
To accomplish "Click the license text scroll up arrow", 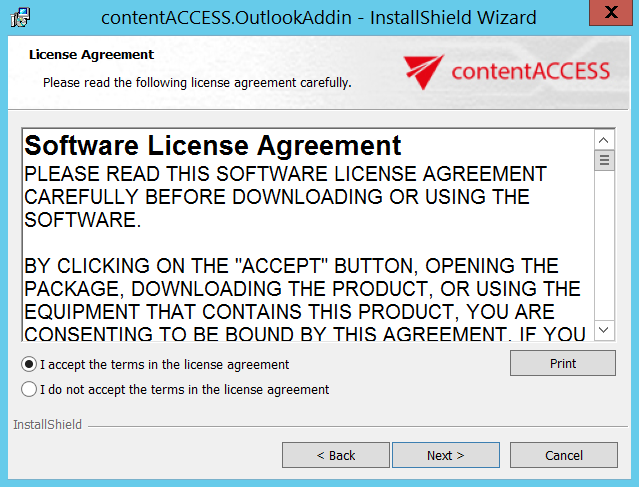I will tap(604, 139).
